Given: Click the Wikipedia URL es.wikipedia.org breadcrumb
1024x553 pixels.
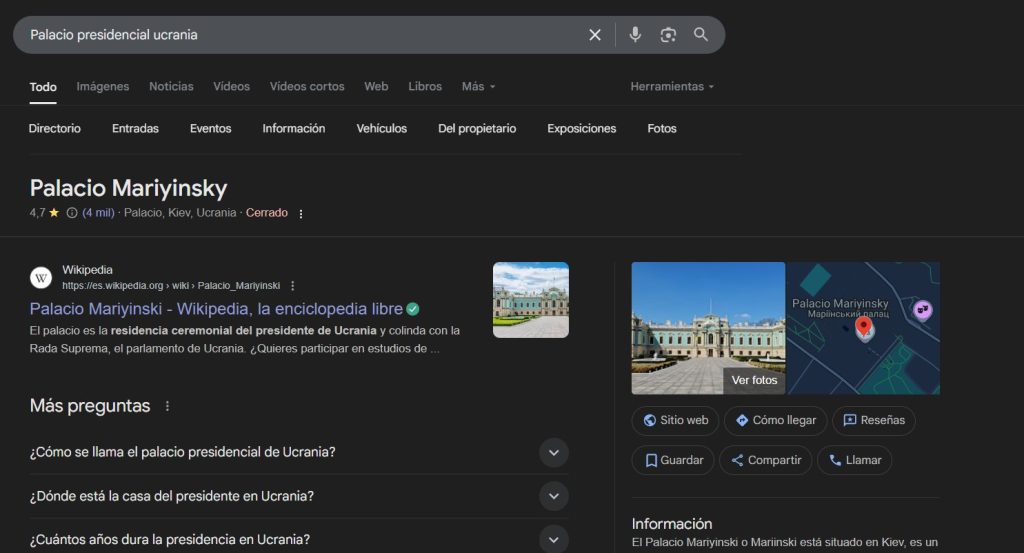Looking at the screenshot, I should tap(171, 286).
